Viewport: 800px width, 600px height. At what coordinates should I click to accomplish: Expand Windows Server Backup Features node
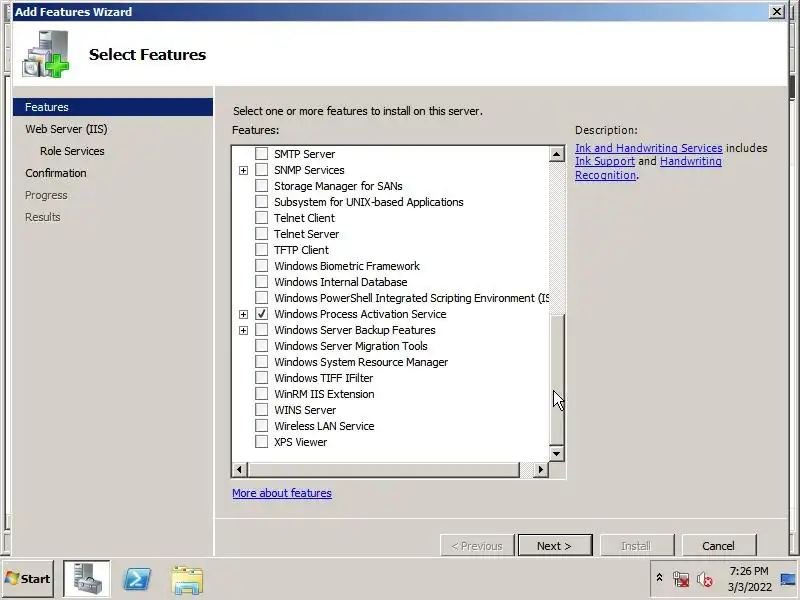click(243, 330)
